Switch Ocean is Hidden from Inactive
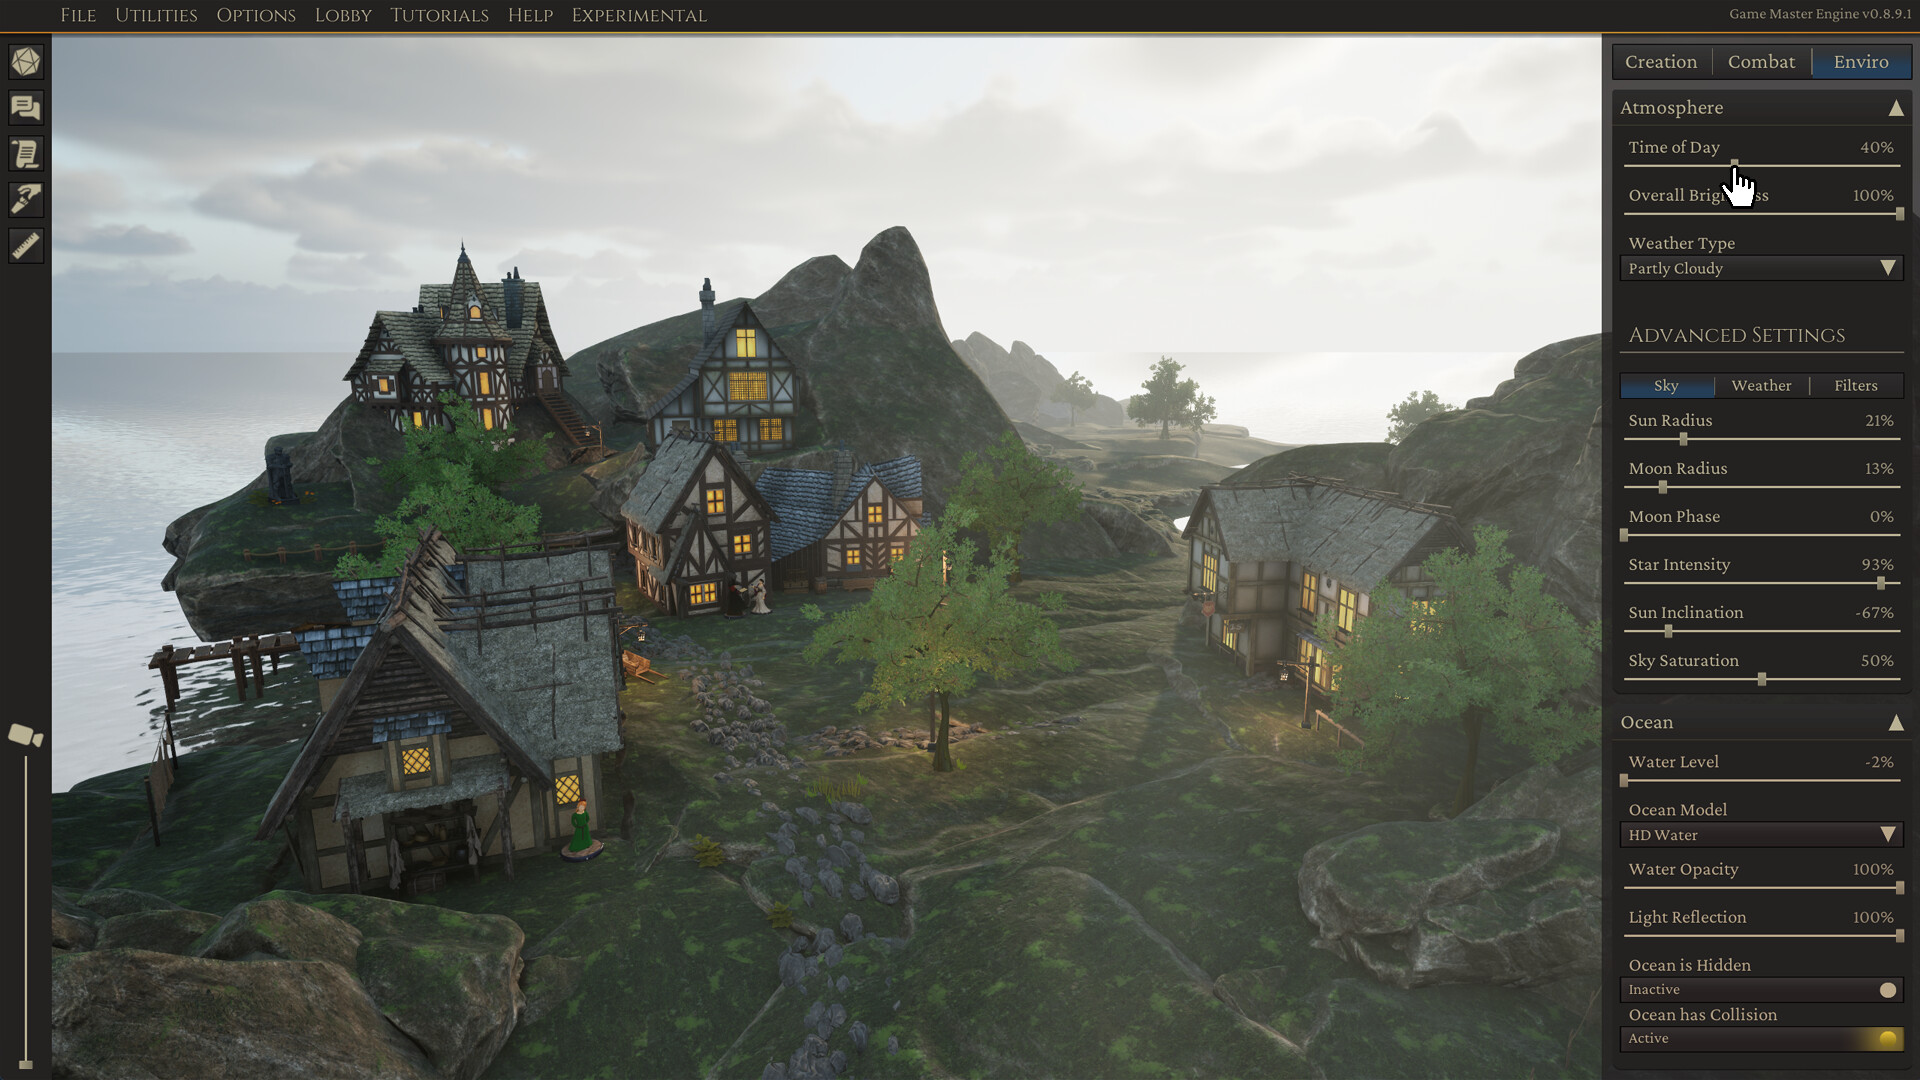The image size is (1920, 1080). pyautogui.click(x=1762, y=989)
